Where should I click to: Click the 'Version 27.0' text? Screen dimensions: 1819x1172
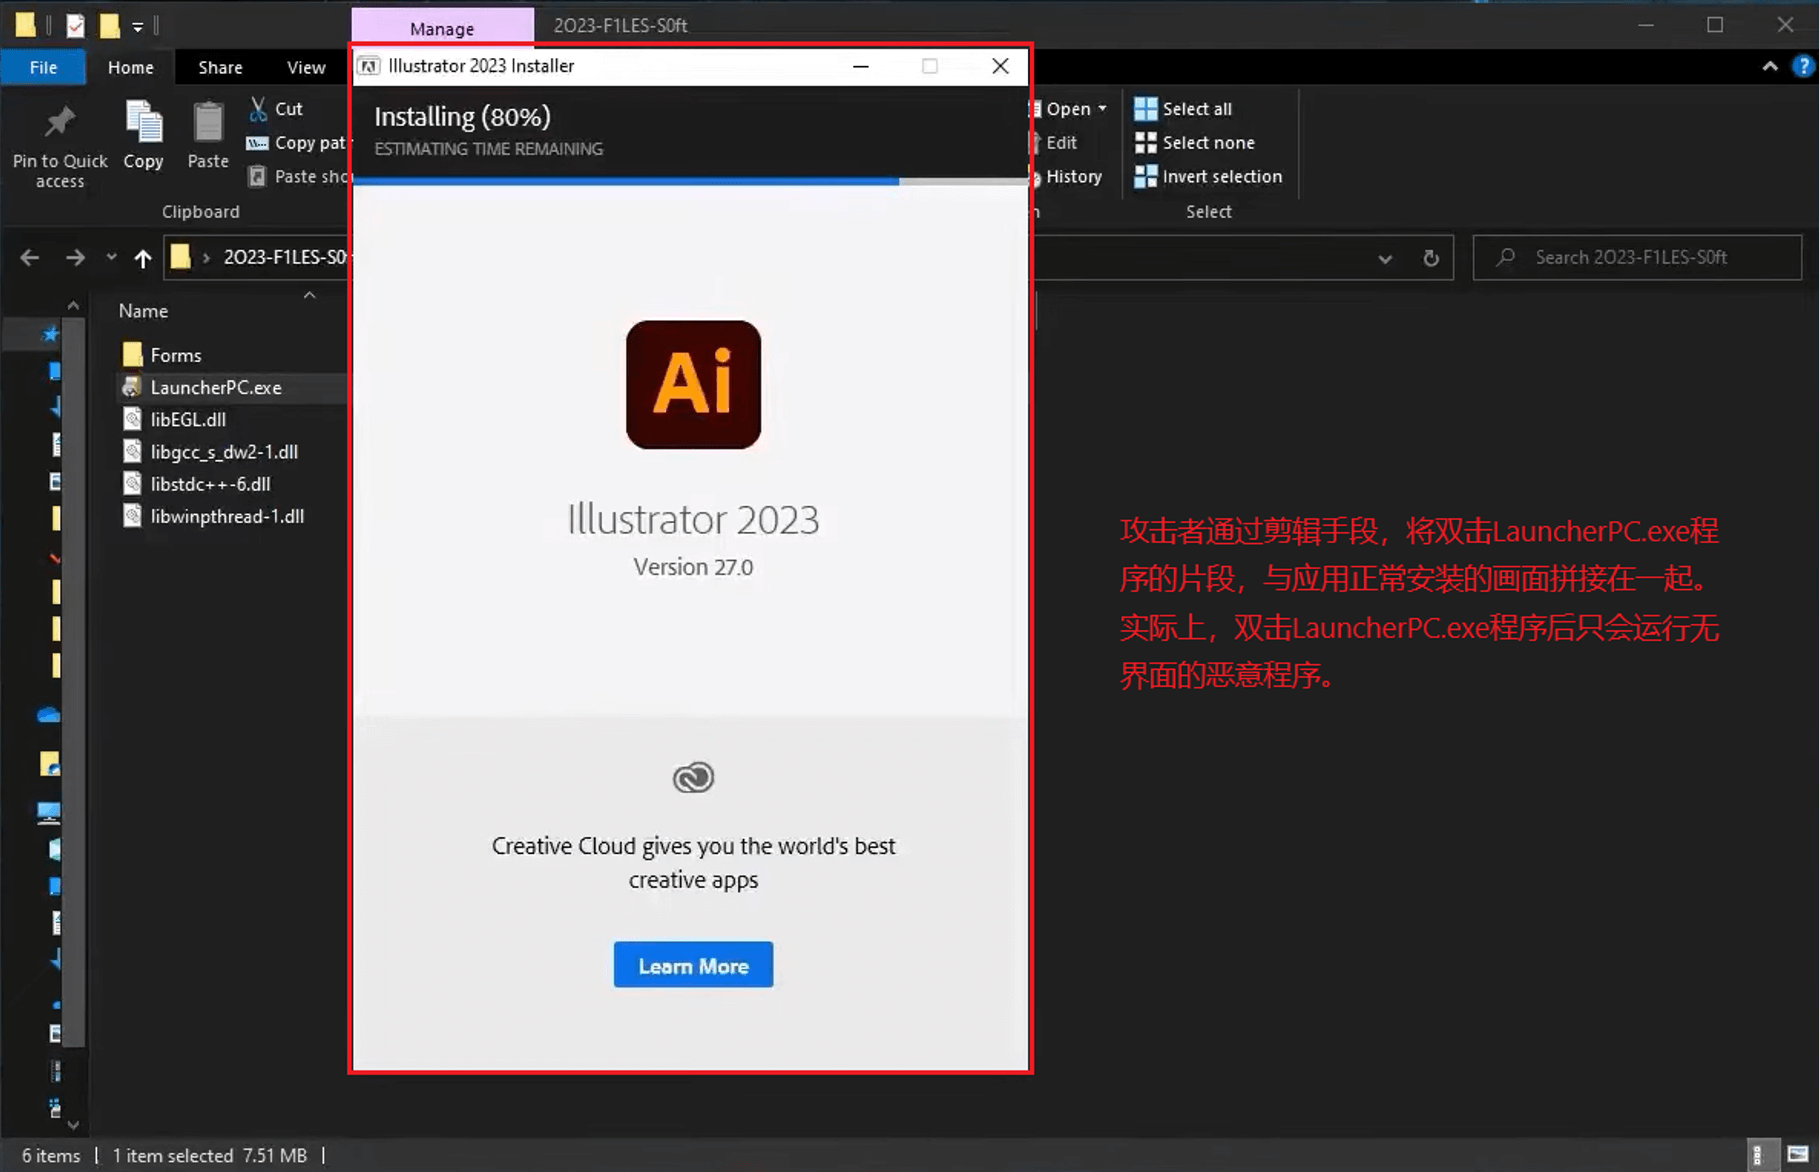coord(693,567)
